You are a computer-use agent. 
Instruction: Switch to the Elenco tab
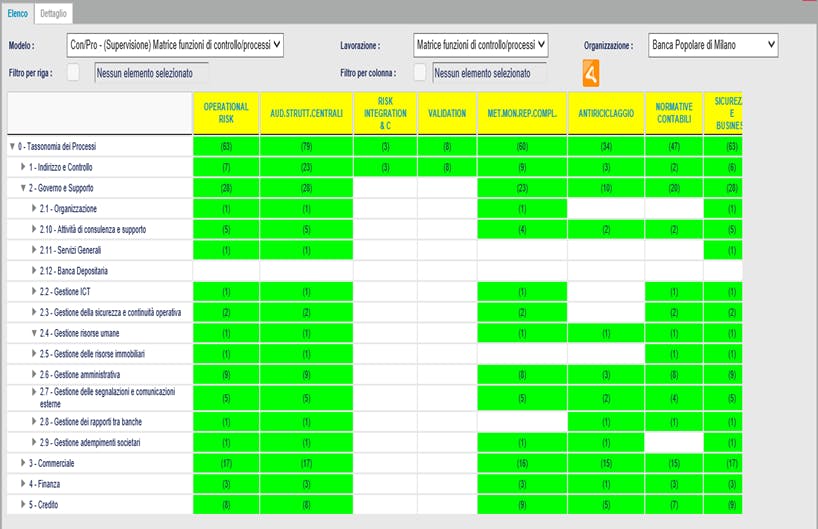tap(17, 14)
